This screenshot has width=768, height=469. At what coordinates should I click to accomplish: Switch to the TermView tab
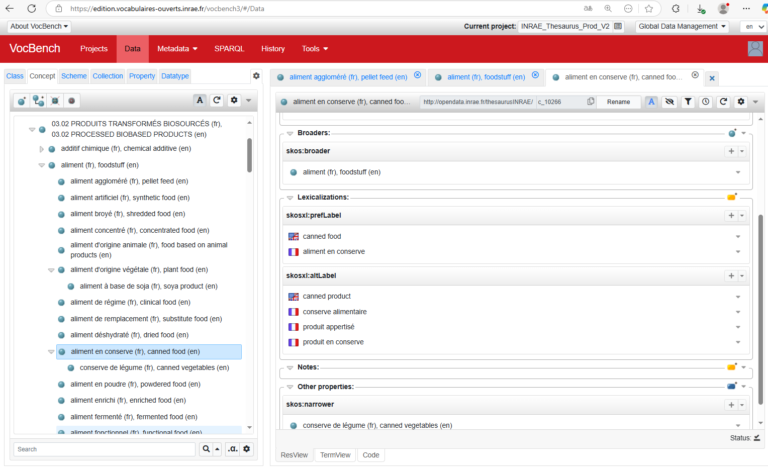click(333, 455)
